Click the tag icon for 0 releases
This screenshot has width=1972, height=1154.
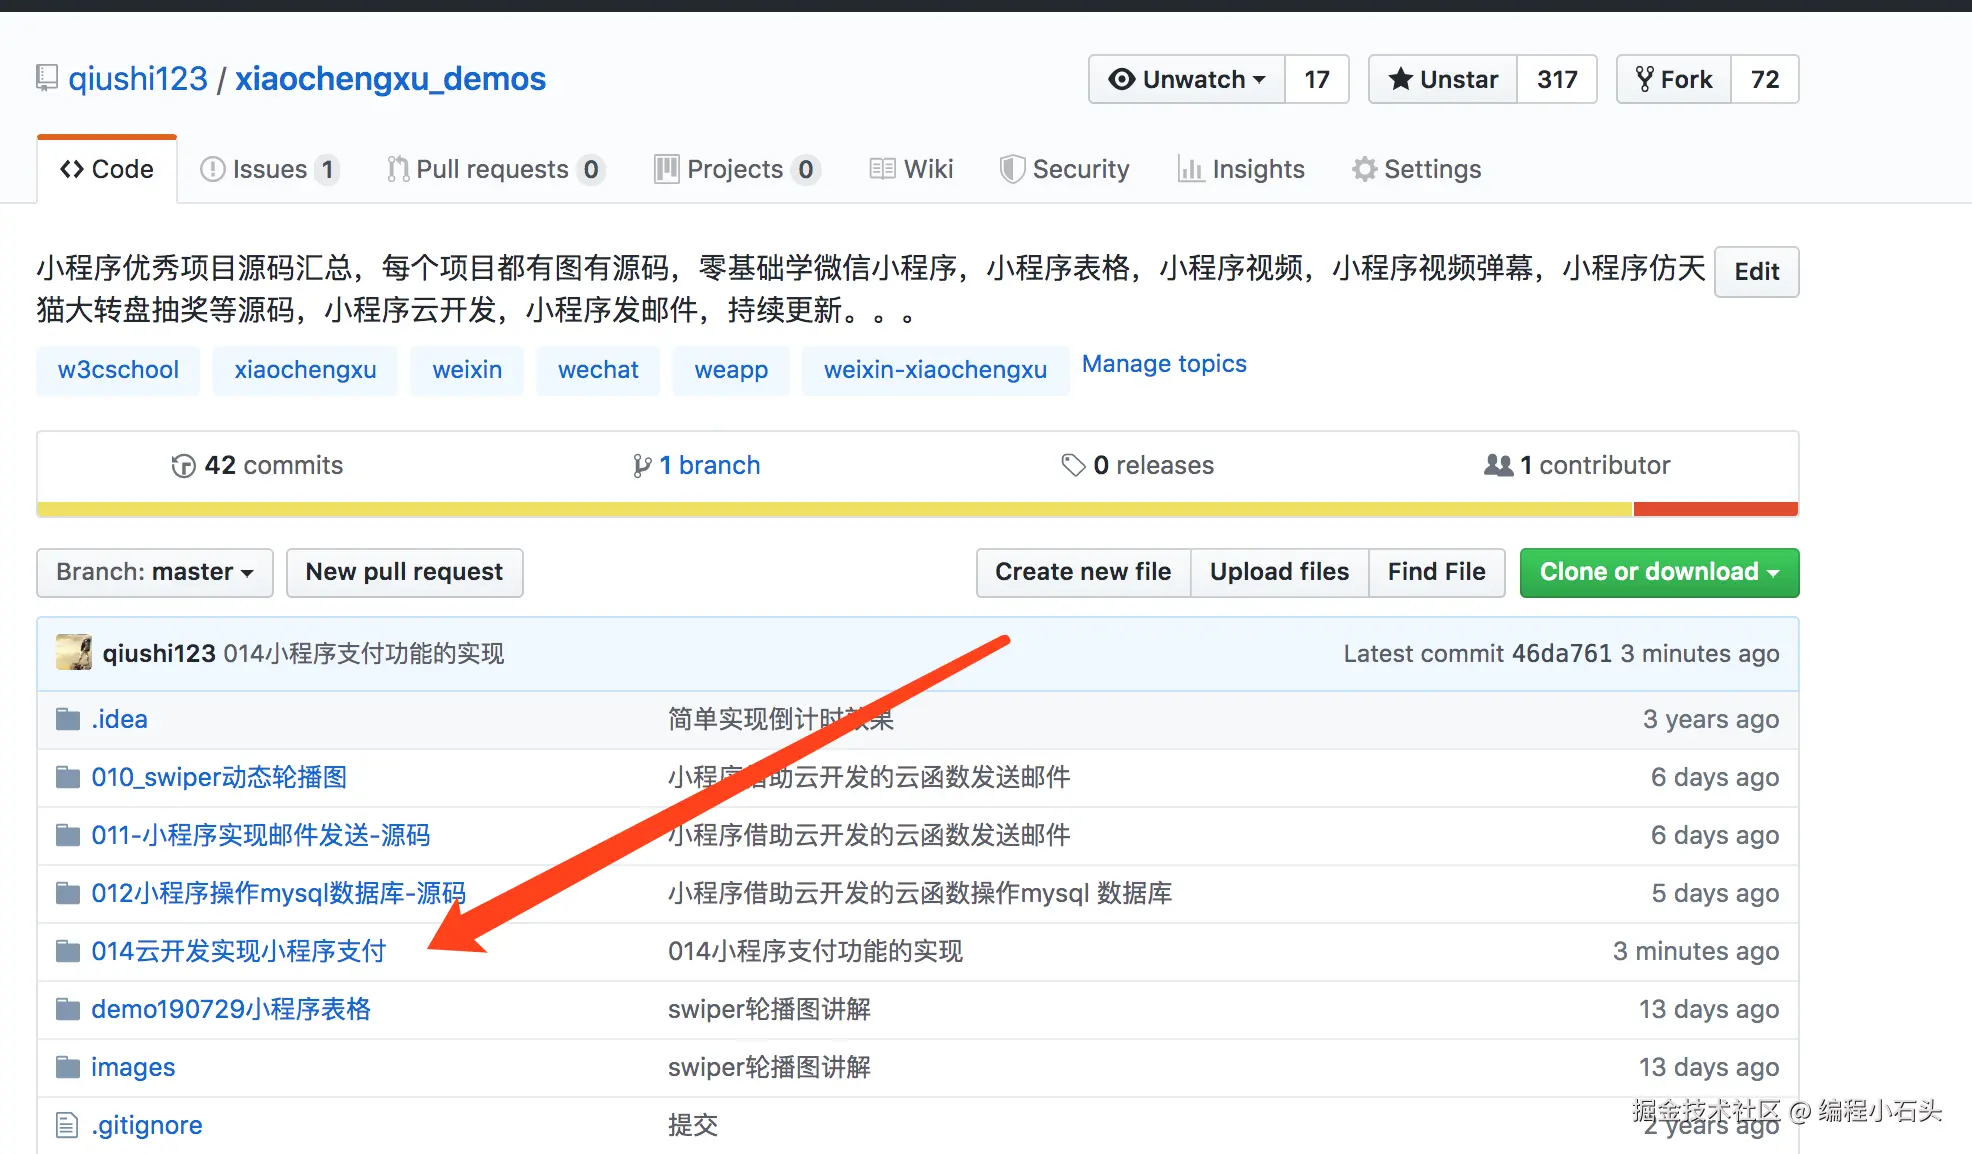coord(1073,465)
